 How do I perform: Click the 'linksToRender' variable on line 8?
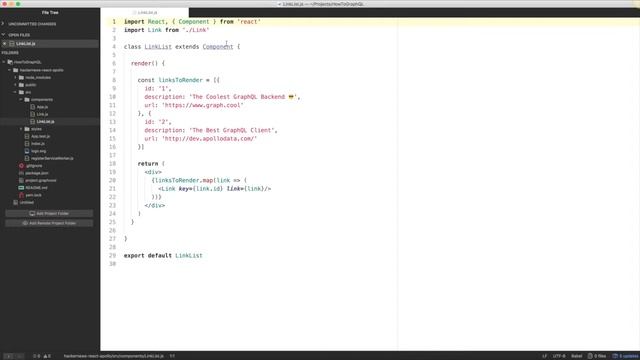pos(180,80)
